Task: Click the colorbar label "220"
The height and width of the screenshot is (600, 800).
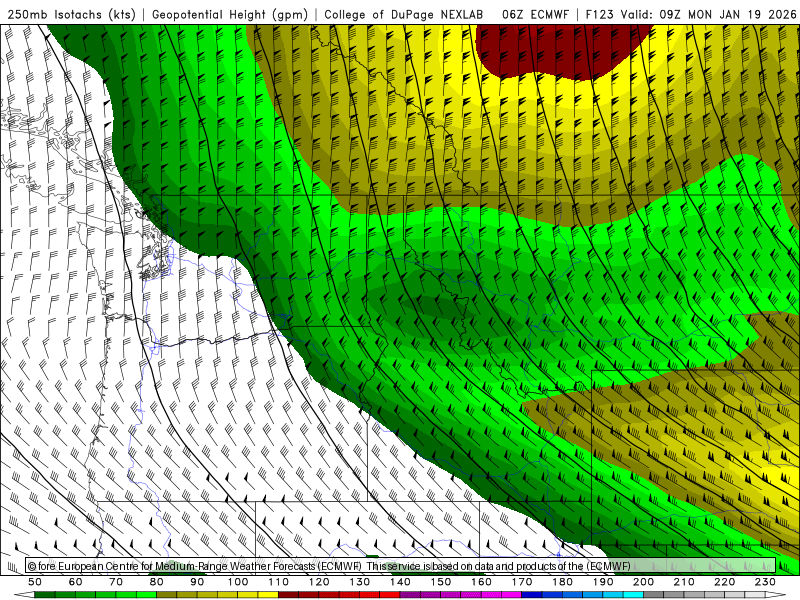Action: pos(724,582)
